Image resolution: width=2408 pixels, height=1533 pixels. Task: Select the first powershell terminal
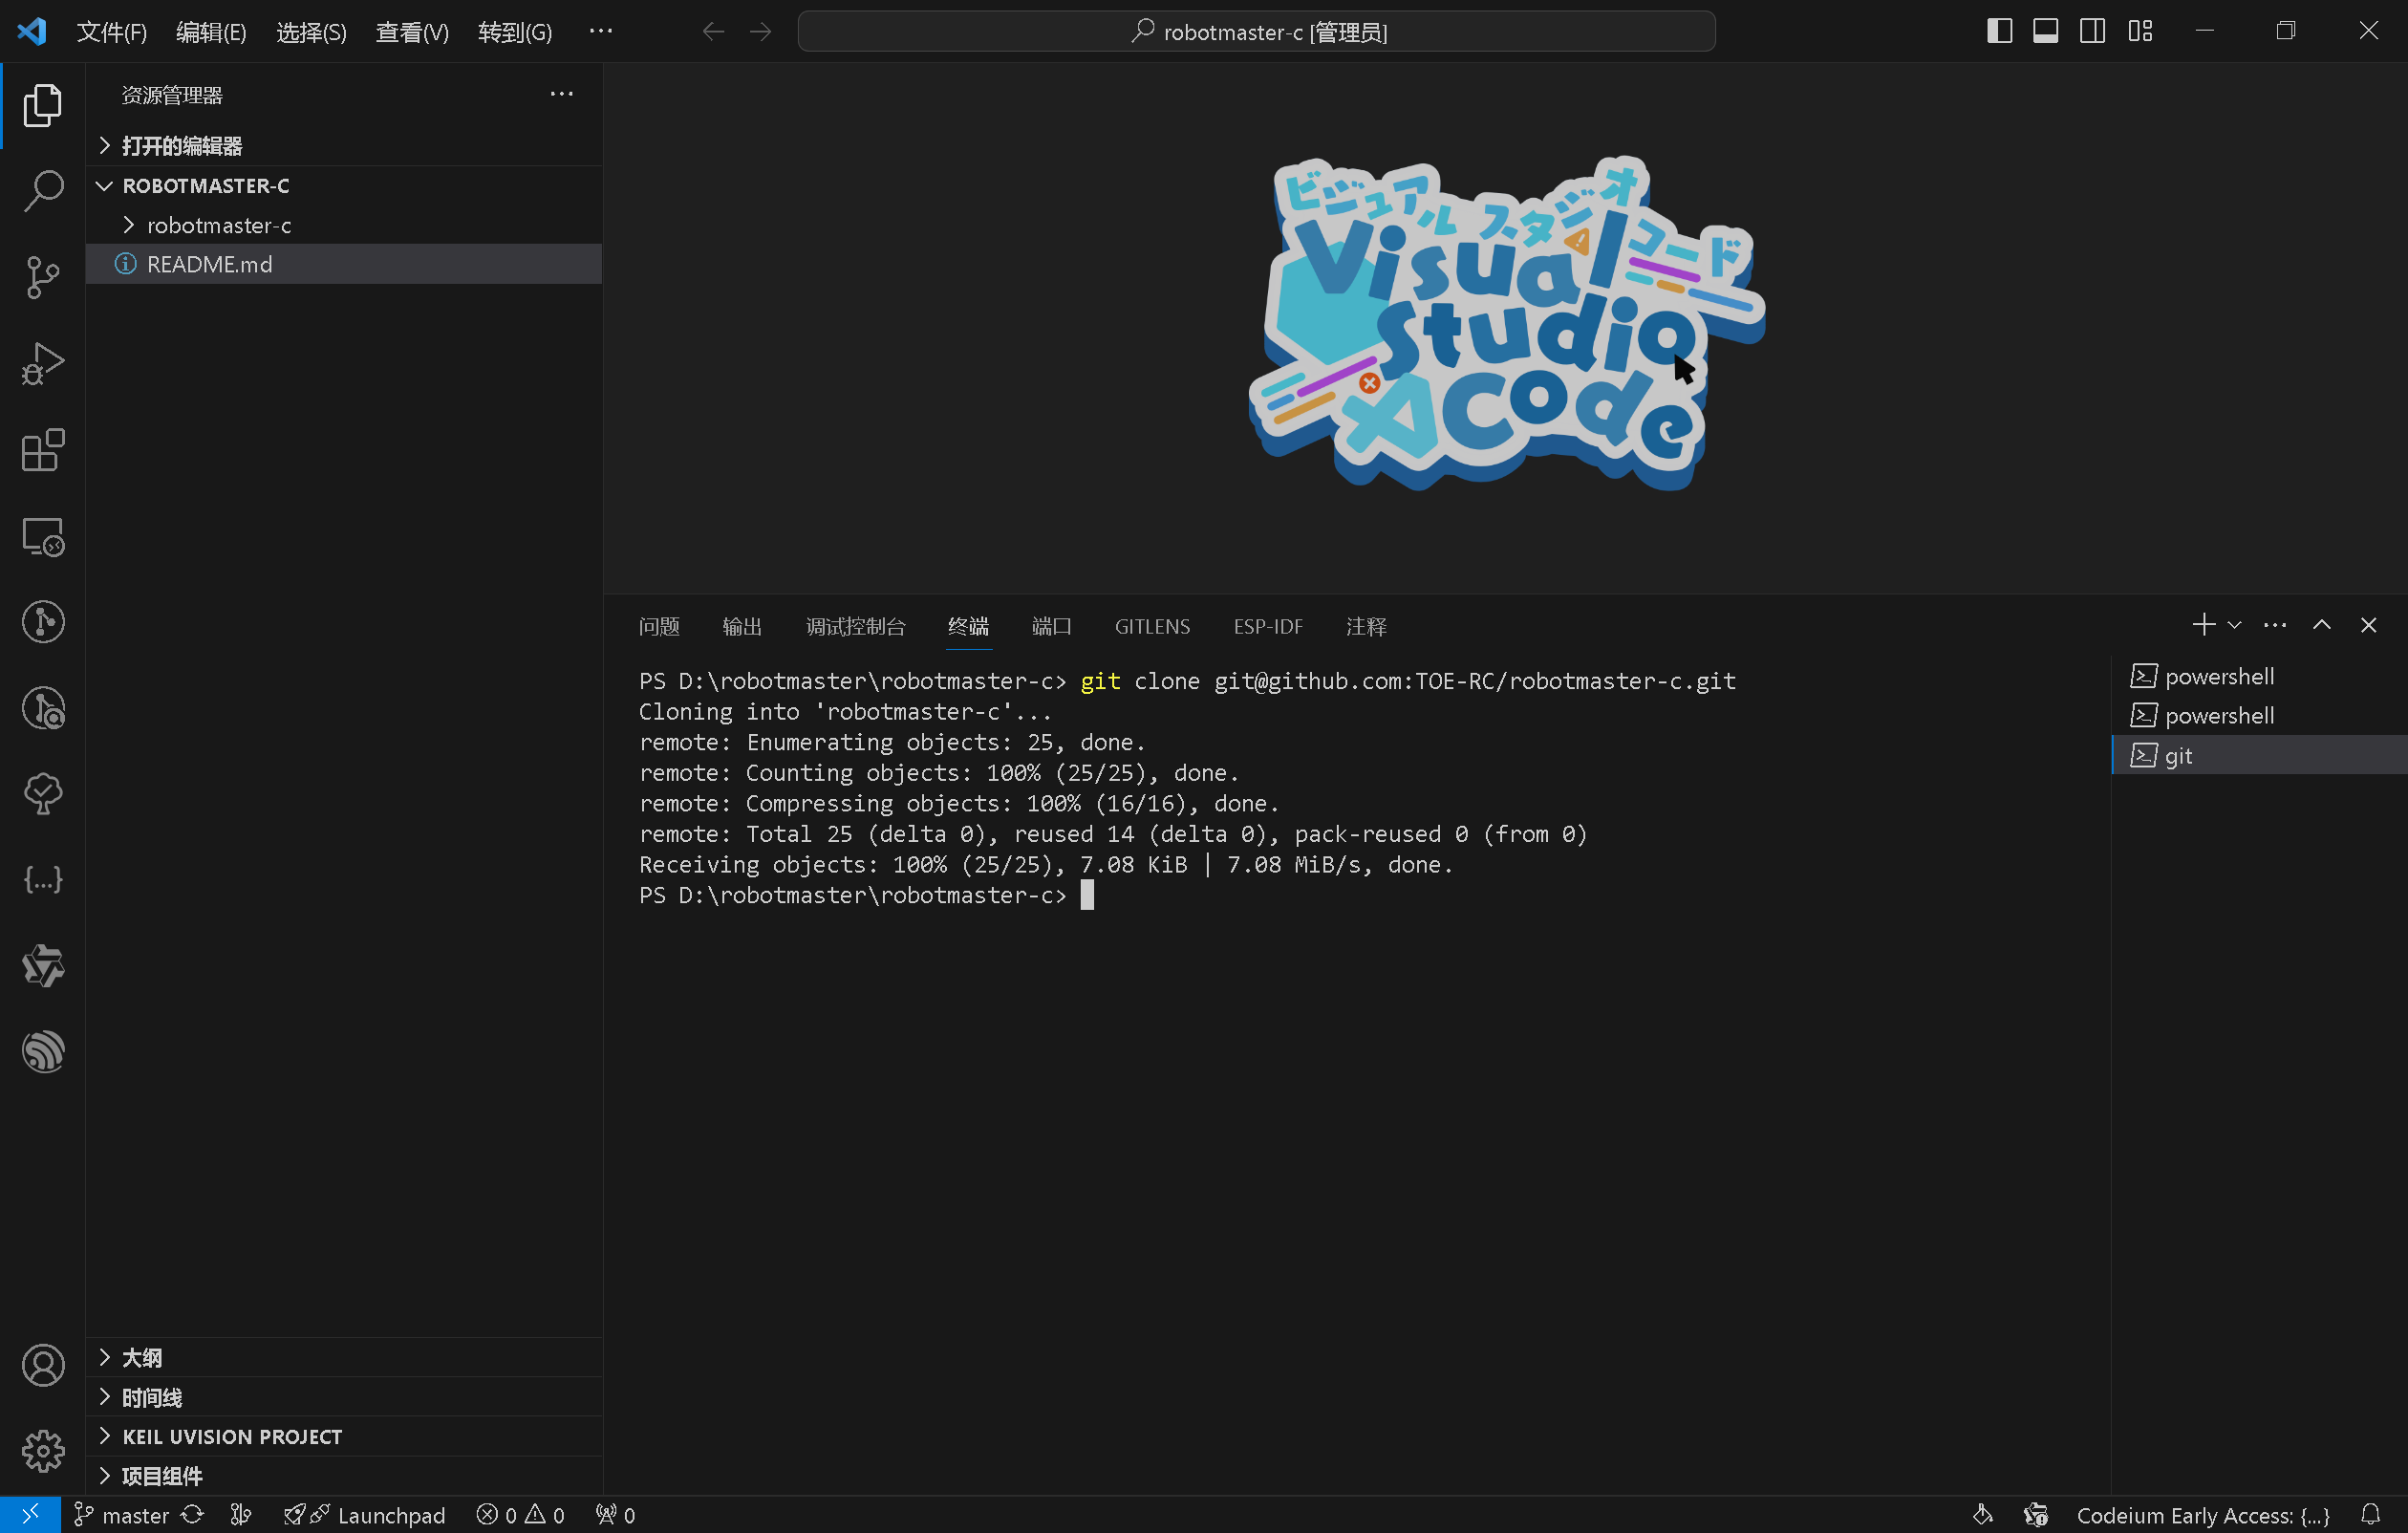point(2259,676)
